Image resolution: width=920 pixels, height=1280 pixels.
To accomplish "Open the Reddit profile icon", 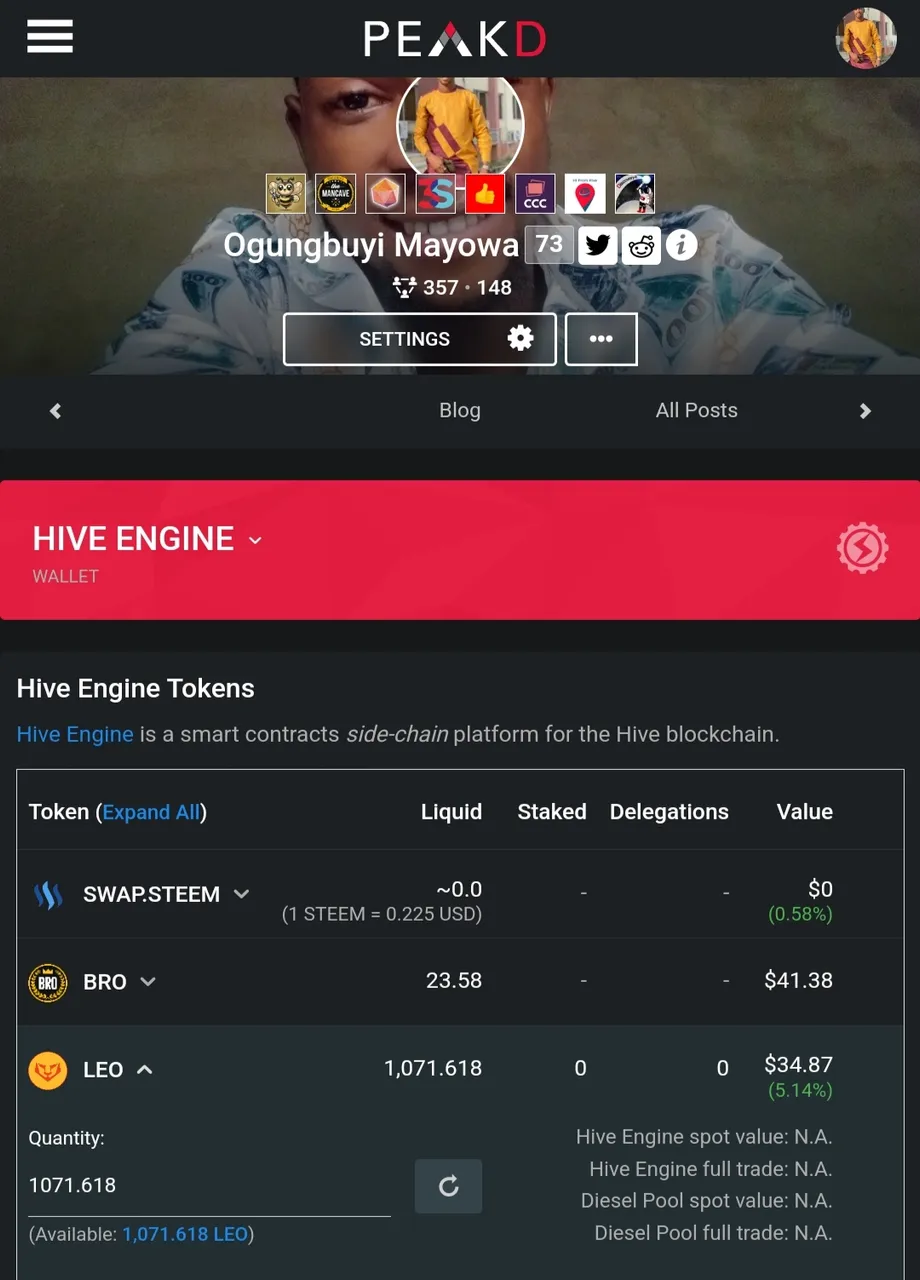I will click(x=641, y=244).
